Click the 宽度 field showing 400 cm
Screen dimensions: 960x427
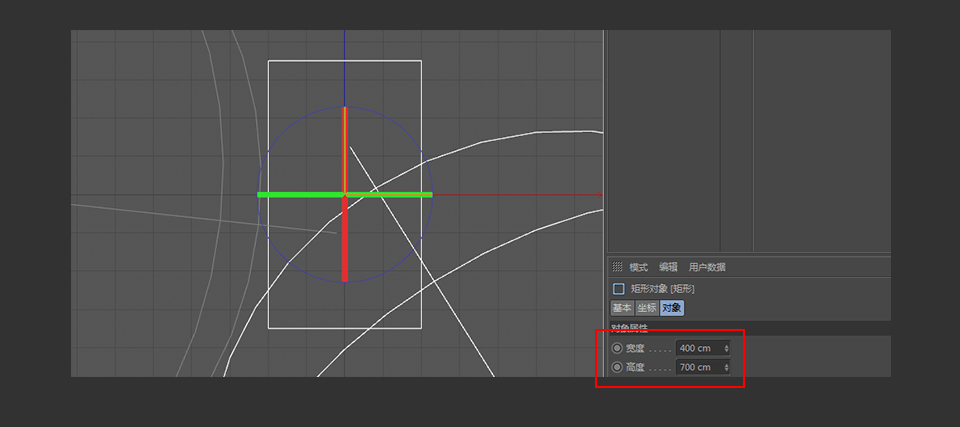click(x=698, y=348)
